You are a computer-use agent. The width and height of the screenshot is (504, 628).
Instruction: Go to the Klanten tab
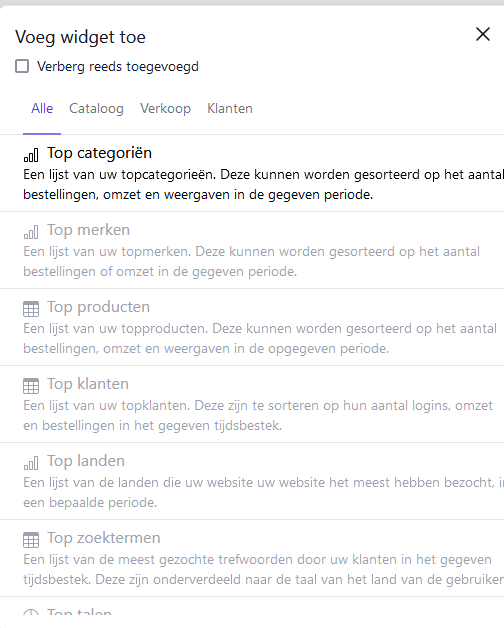[230, 109]
